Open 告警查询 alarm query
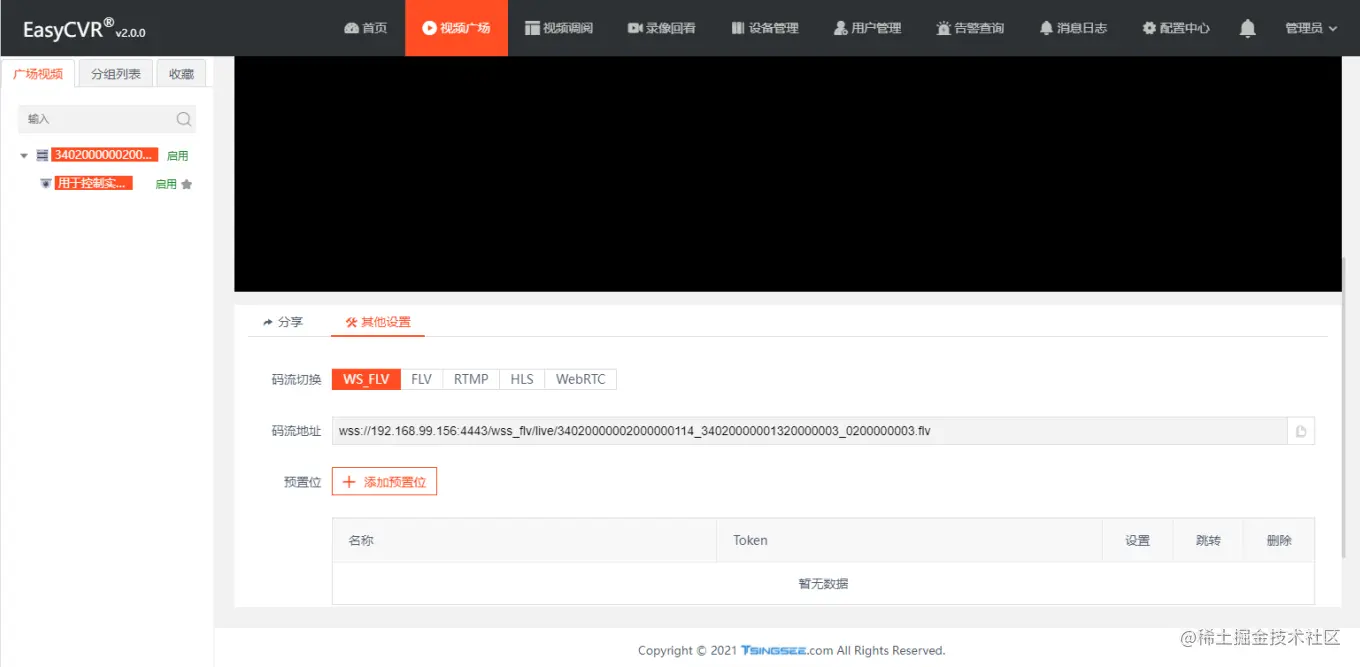The height and width of the screenshot is (667, 1360). (970, 28)
